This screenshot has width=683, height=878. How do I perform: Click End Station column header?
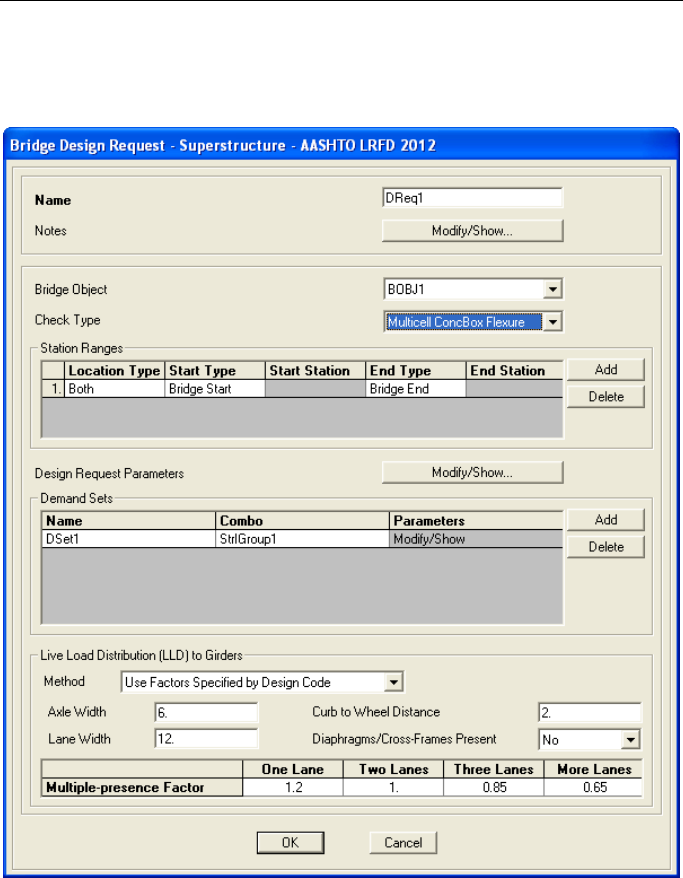pyautogui.click(x=514, y=371)
